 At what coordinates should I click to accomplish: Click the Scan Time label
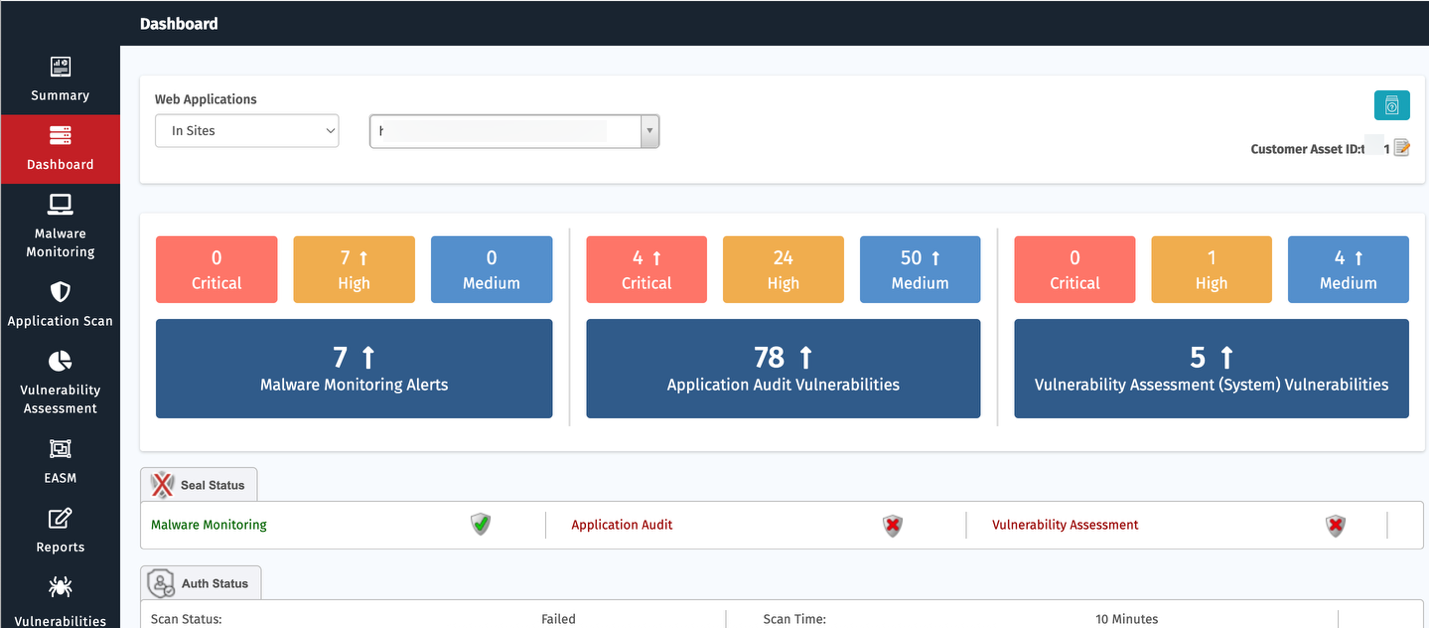795,619
